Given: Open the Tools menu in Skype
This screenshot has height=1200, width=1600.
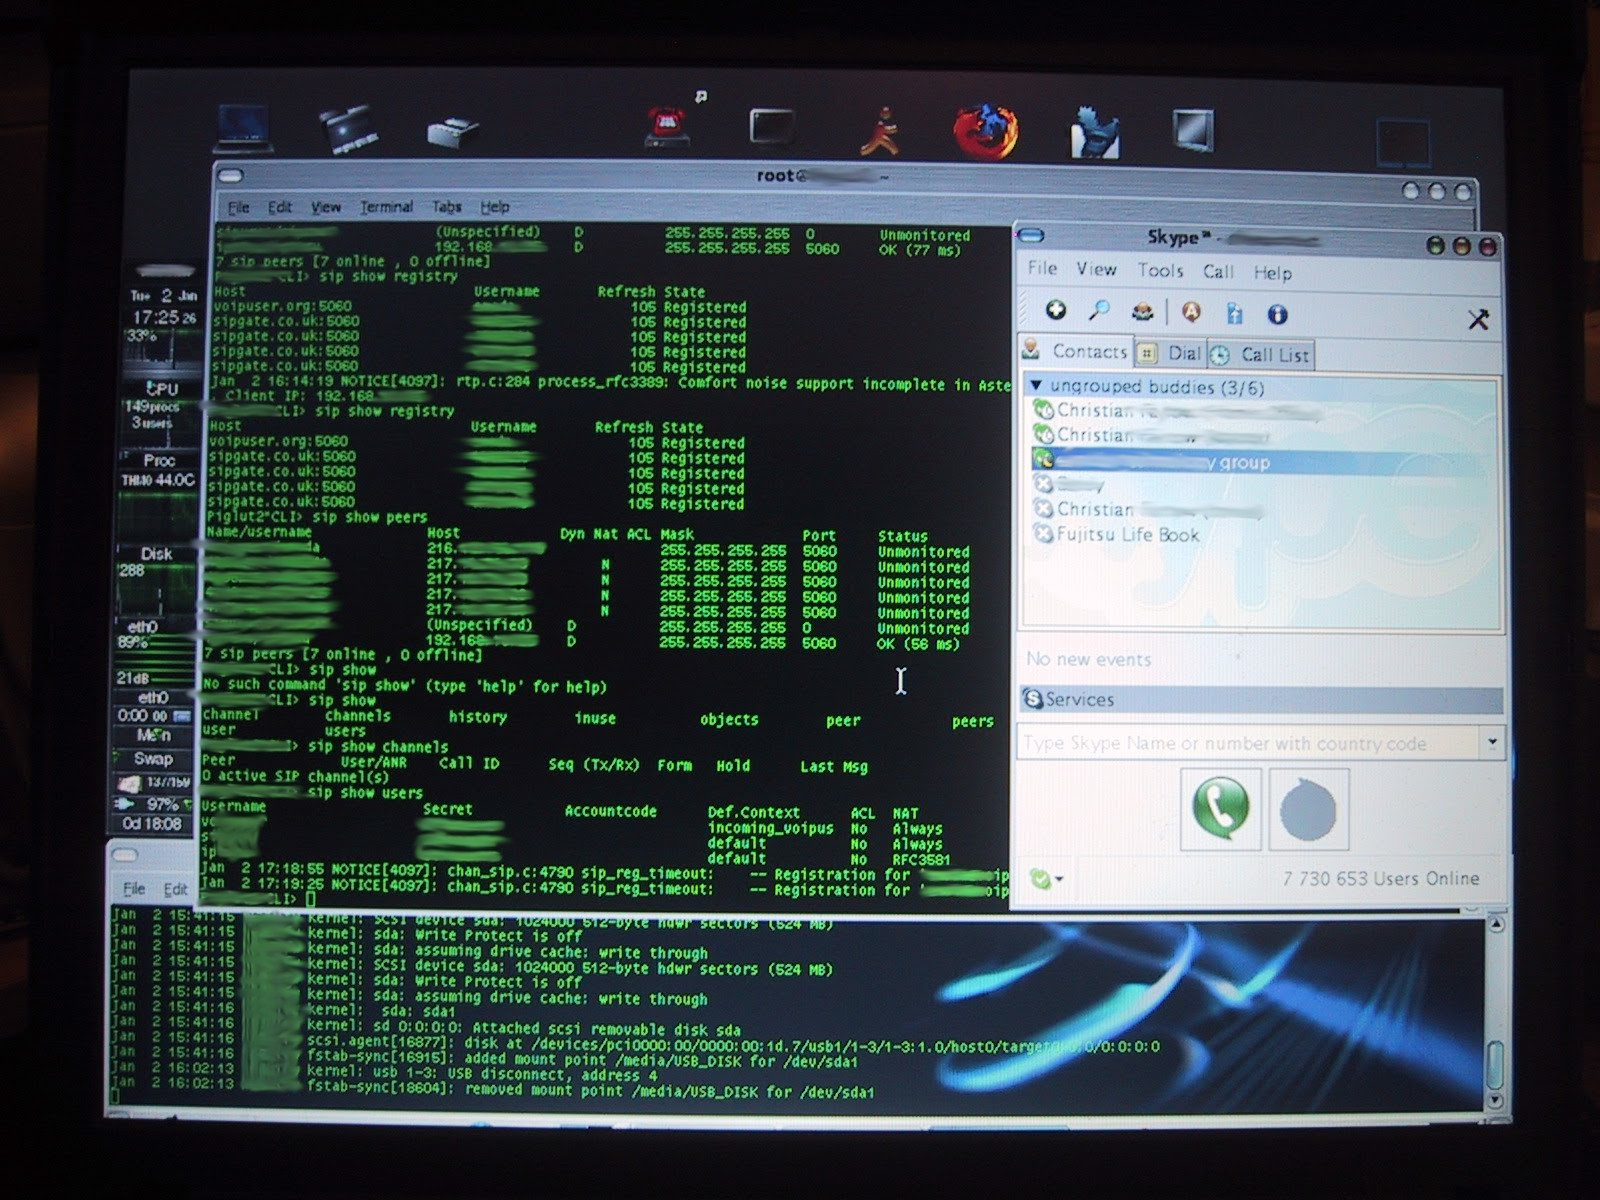Looking at the screenshot, I should (x=1160, y=270).
